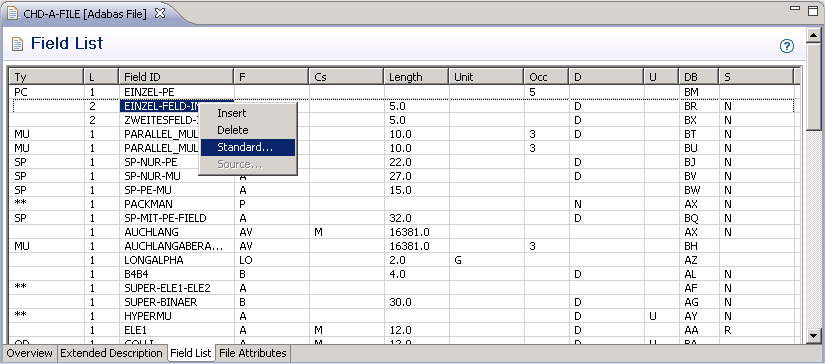
Task: Click the Field List page icon
Action: coord(18,44)
